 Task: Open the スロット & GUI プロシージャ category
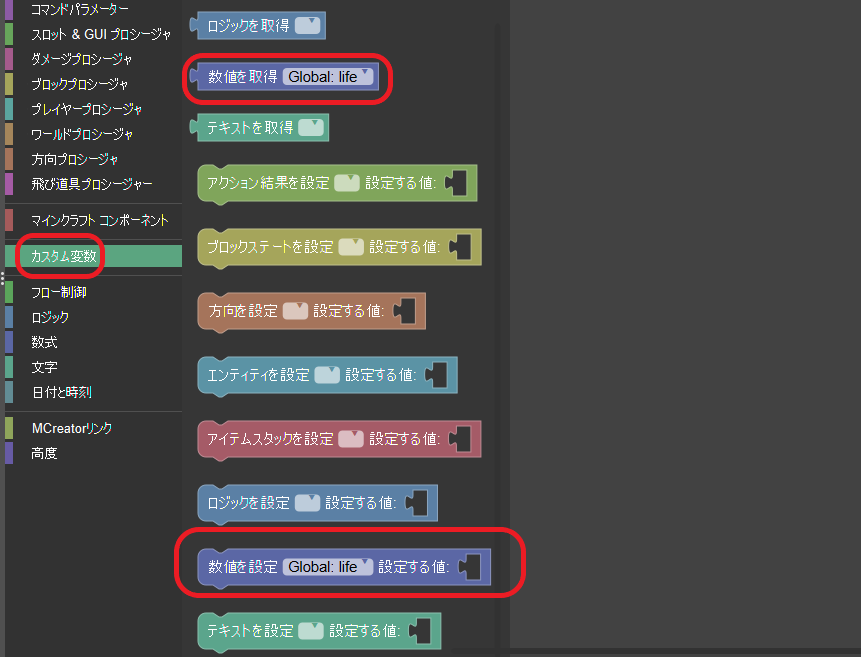(101, 35)
